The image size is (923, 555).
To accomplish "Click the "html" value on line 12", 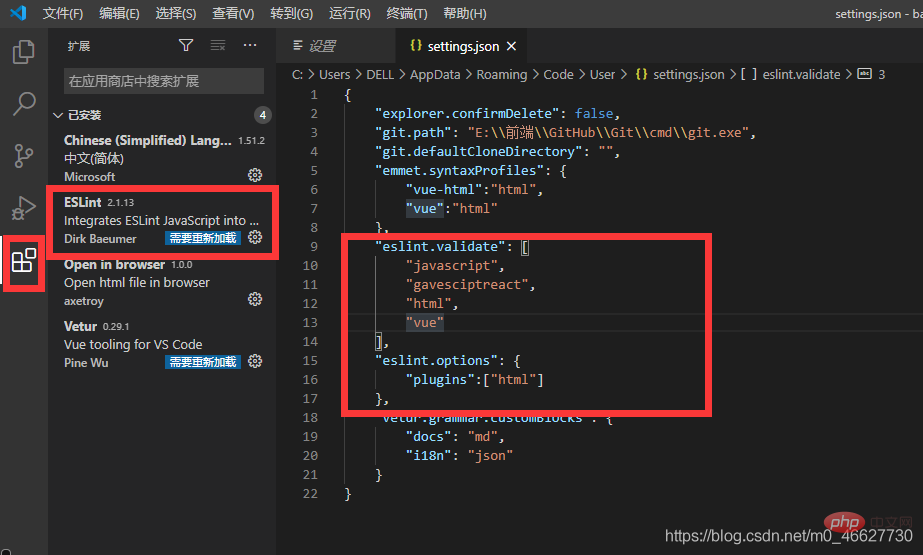I will coord(428,303).
